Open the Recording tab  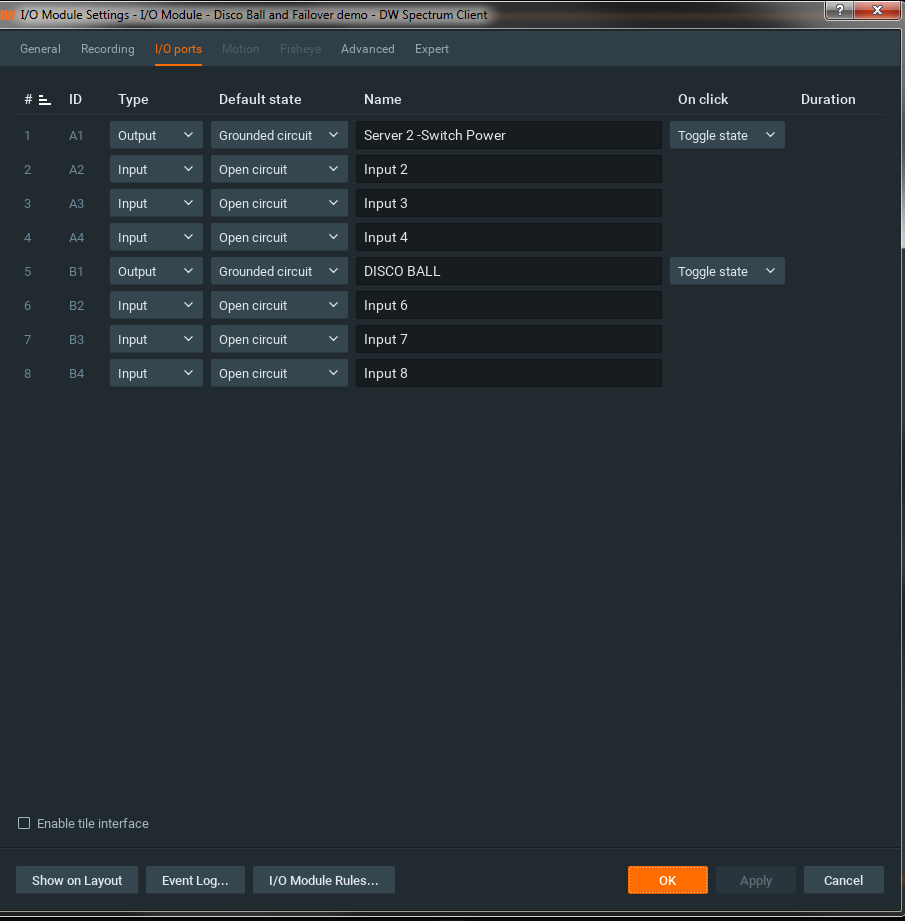[x=107, y=48]
